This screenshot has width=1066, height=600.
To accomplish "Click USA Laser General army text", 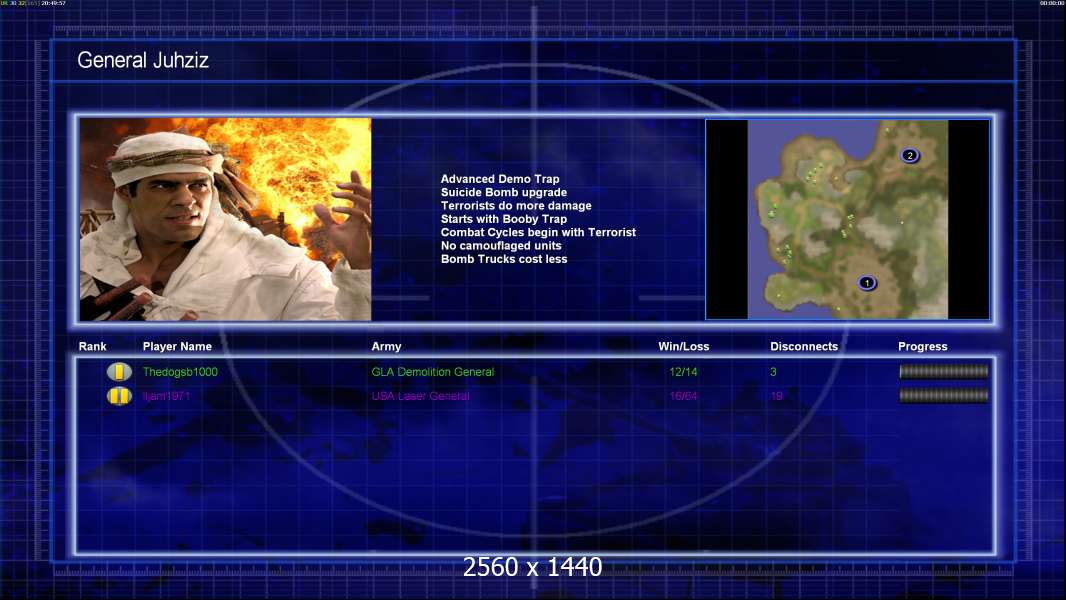I will [x=420, y=396].
